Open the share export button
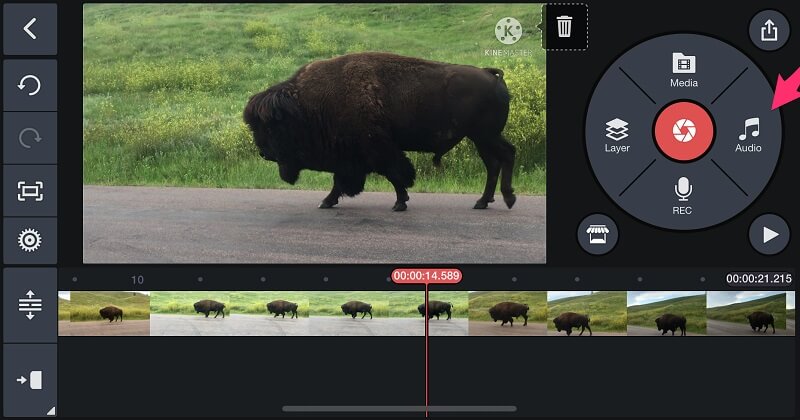Screen dimensions: 800x420 tap(769, 30)
